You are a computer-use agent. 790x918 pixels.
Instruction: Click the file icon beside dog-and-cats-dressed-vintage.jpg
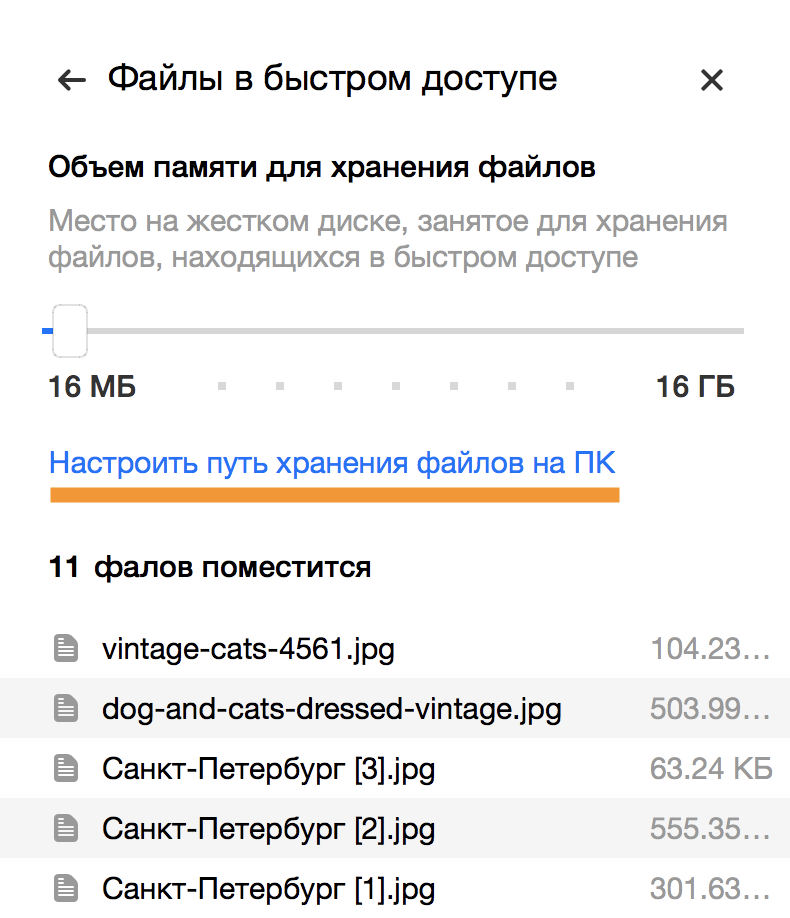click(x=66, y=710)
